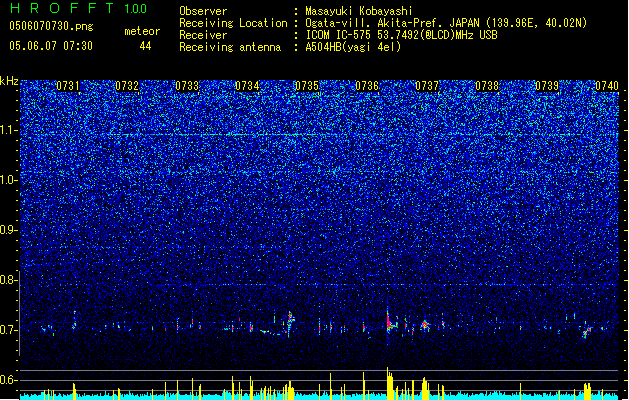Click the tallest yellow intensity peak near 0736
This screenshot has width=629, height=400.
point(389,383)
